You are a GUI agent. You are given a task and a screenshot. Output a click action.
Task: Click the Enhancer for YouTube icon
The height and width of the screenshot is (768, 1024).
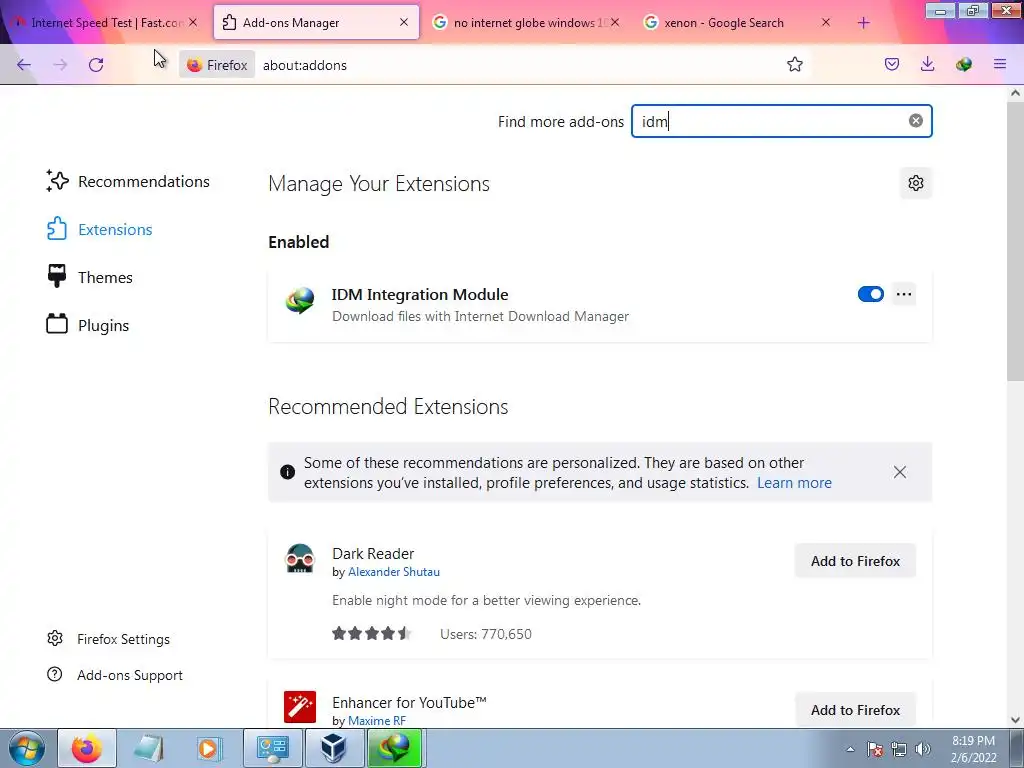[300, 707]
